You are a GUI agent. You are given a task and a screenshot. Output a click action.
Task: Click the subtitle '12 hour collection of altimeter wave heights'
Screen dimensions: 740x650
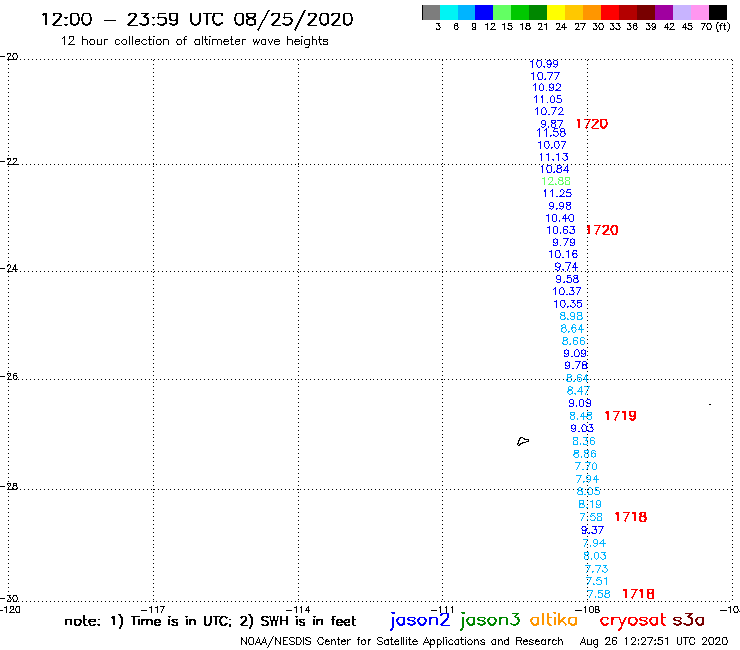pos(194,41)
